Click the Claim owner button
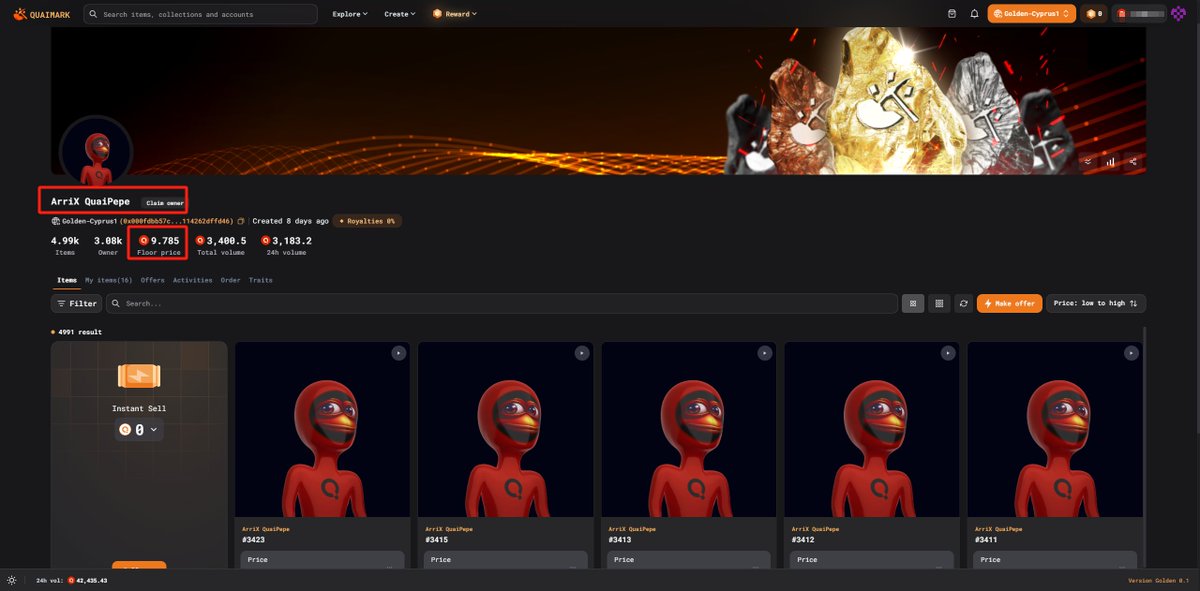Viewport: 1200px width, 591px height. click(x=164, y=203)
